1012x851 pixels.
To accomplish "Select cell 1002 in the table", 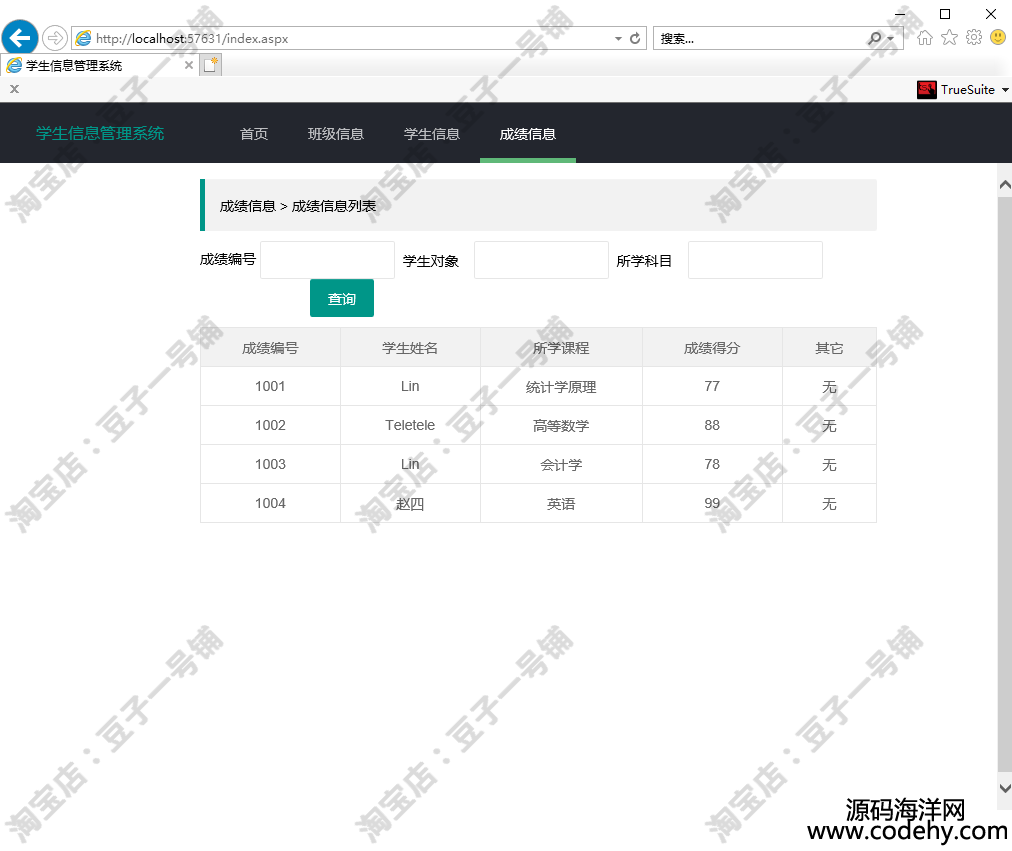I will click(x=270, y=425).
